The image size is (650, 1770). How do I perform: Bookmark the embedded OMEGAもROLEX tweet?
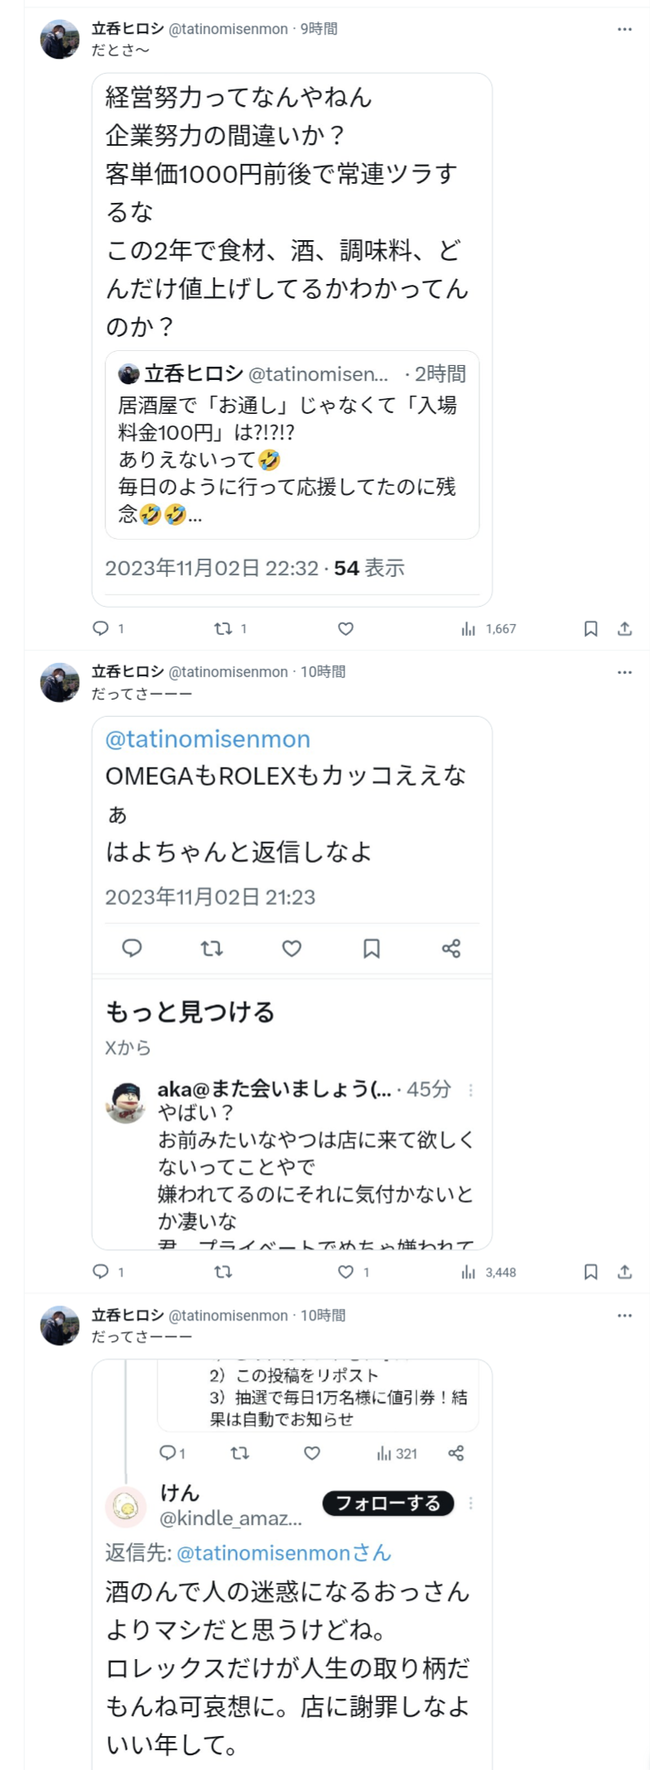(x=371, y=948)
